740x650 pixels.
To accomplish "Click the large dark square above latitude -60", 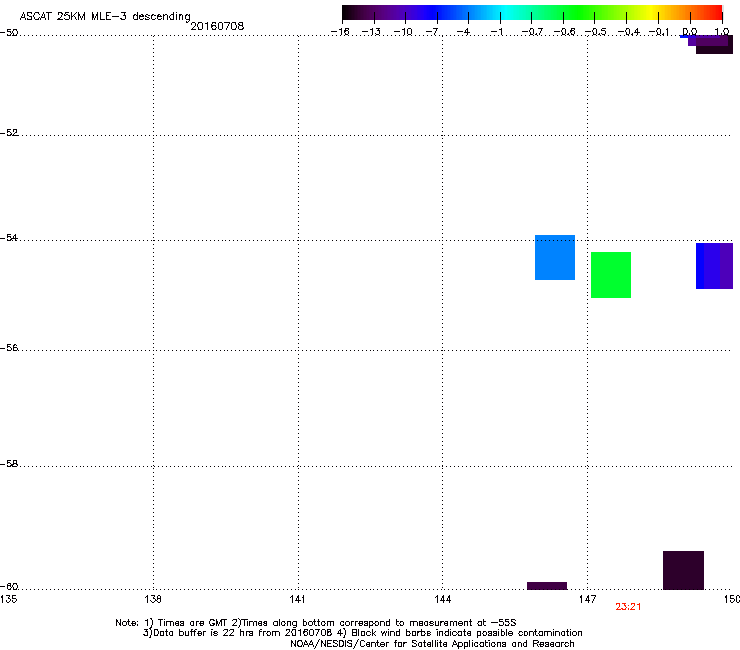I will click(x=683, y=570).
